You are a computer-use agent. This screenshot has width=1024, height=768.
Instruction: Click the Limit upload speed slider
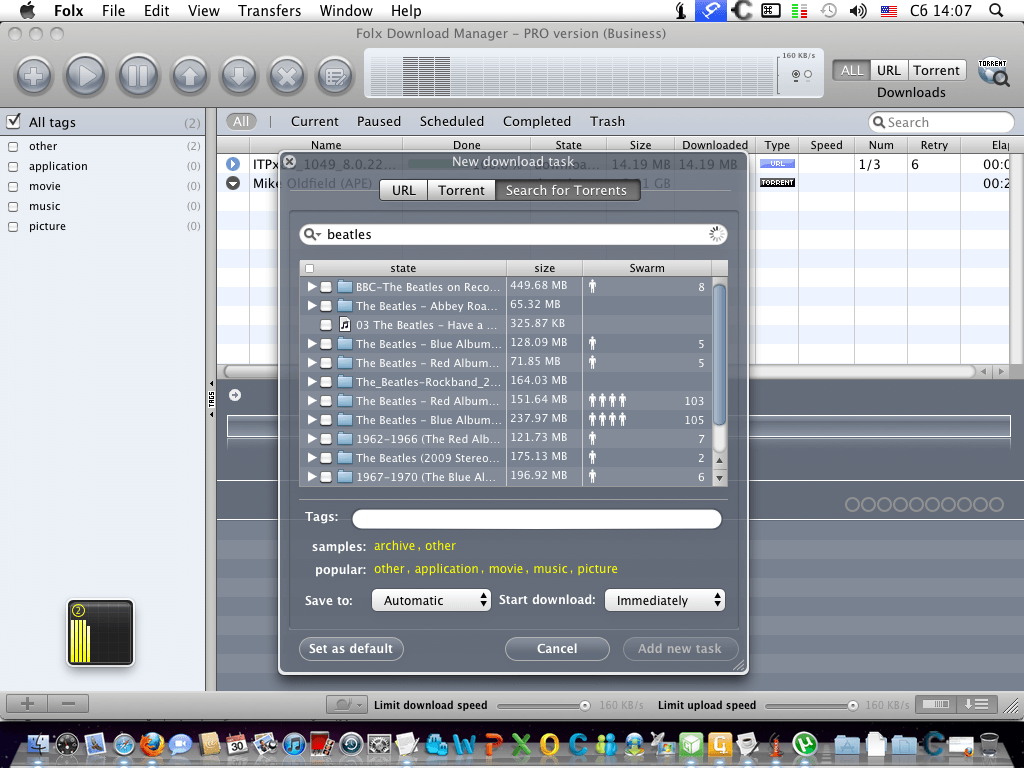tap(811, 705)
